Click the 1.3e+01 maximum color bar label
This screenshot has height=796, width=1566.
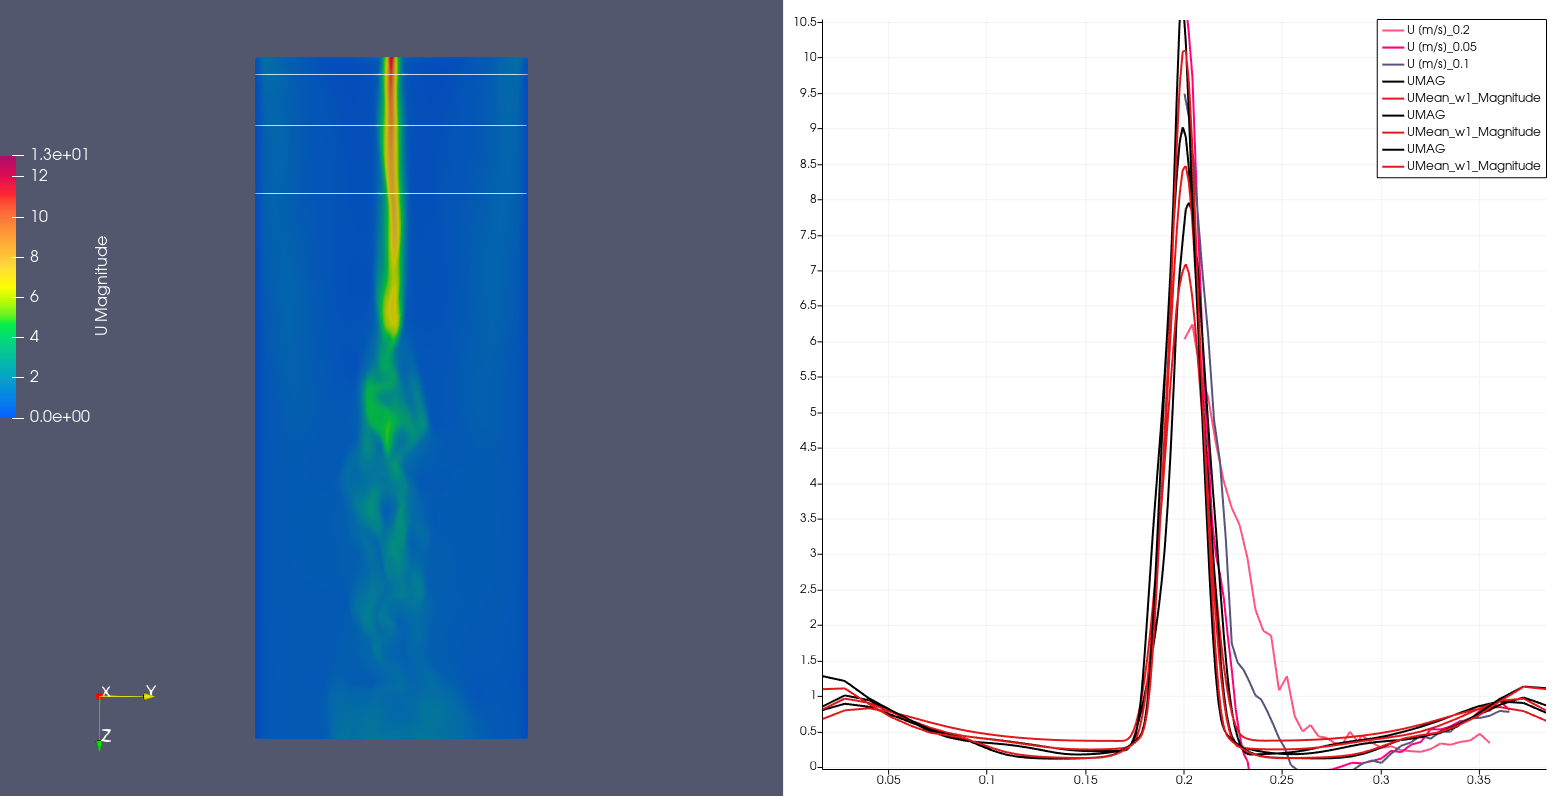(59, 154)
